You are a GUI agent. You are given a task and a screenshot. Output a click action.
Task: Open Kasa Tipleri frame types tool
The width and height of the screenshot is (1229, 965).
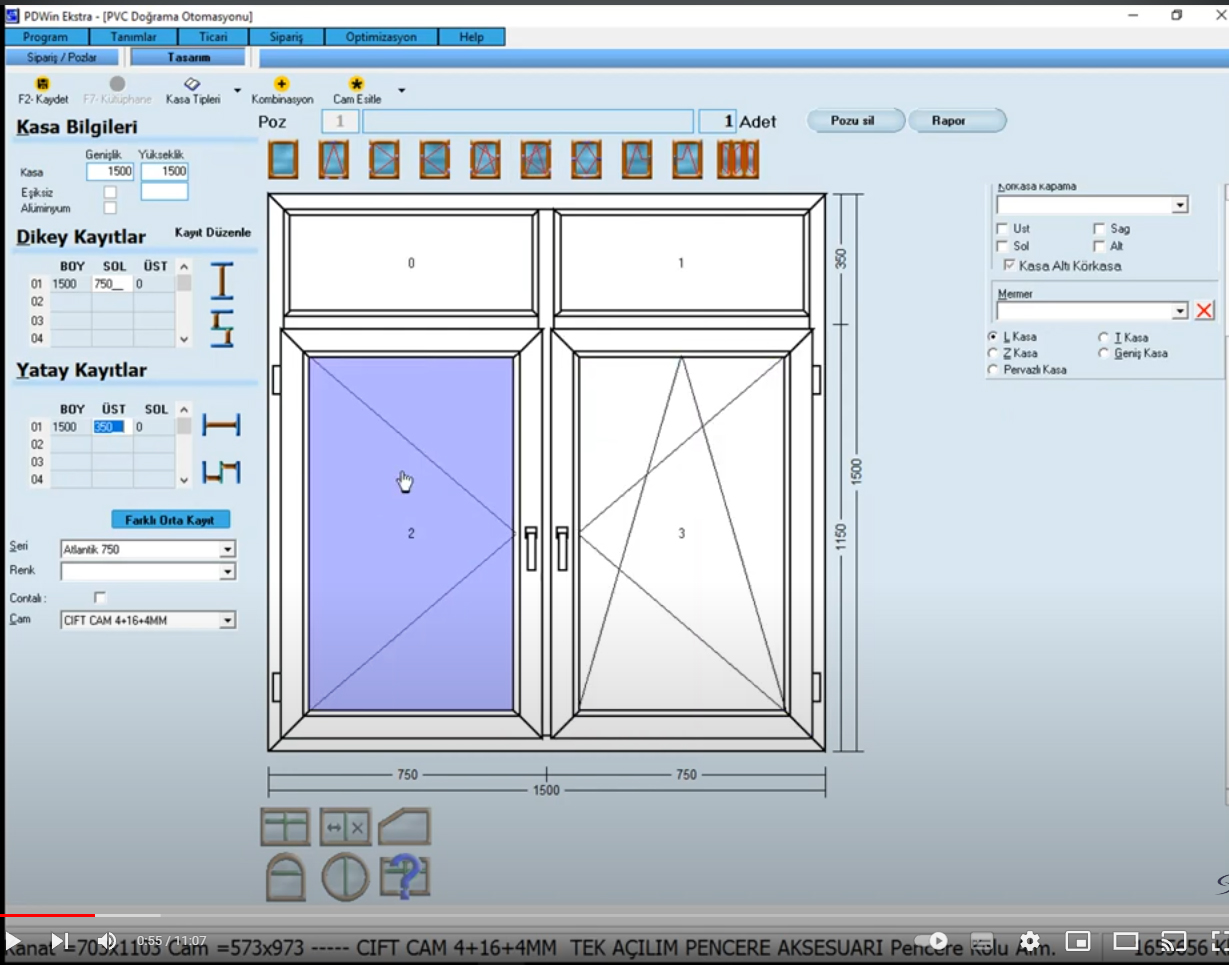pos(192,85)
